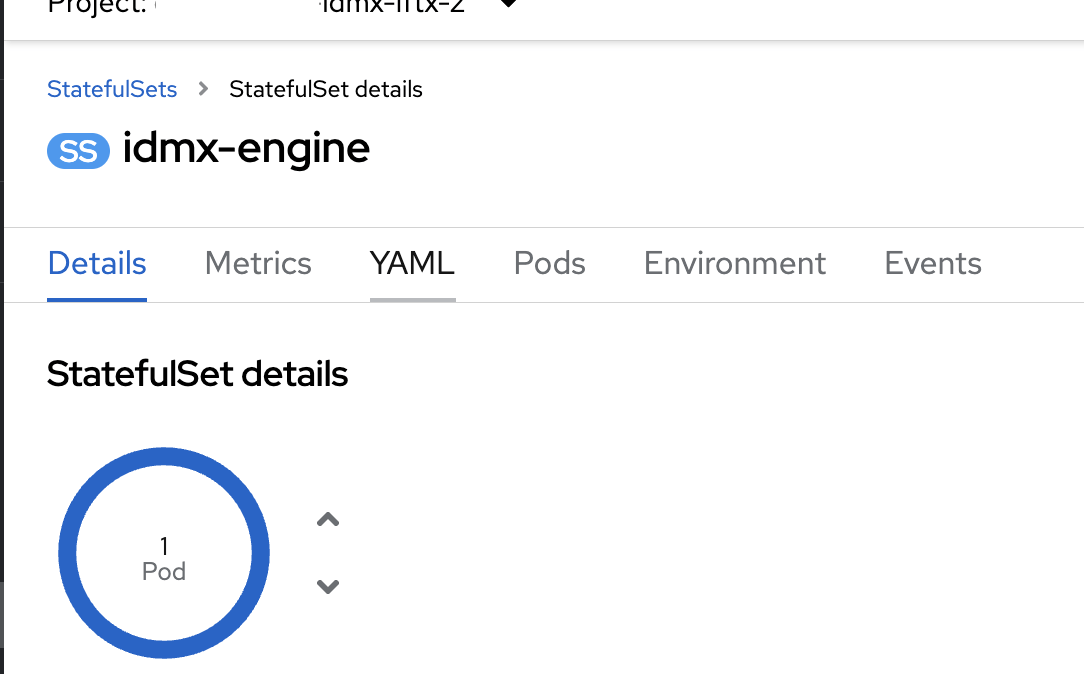Open the Project selector dropdown caret
Screen dimensions: 1084x674
click(x=508, y=3)
